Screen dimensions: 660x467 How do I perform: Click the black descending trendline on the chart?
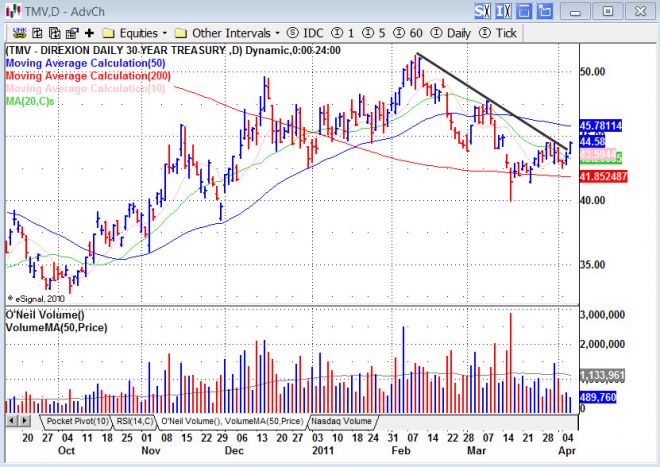[x=492, y=101]
